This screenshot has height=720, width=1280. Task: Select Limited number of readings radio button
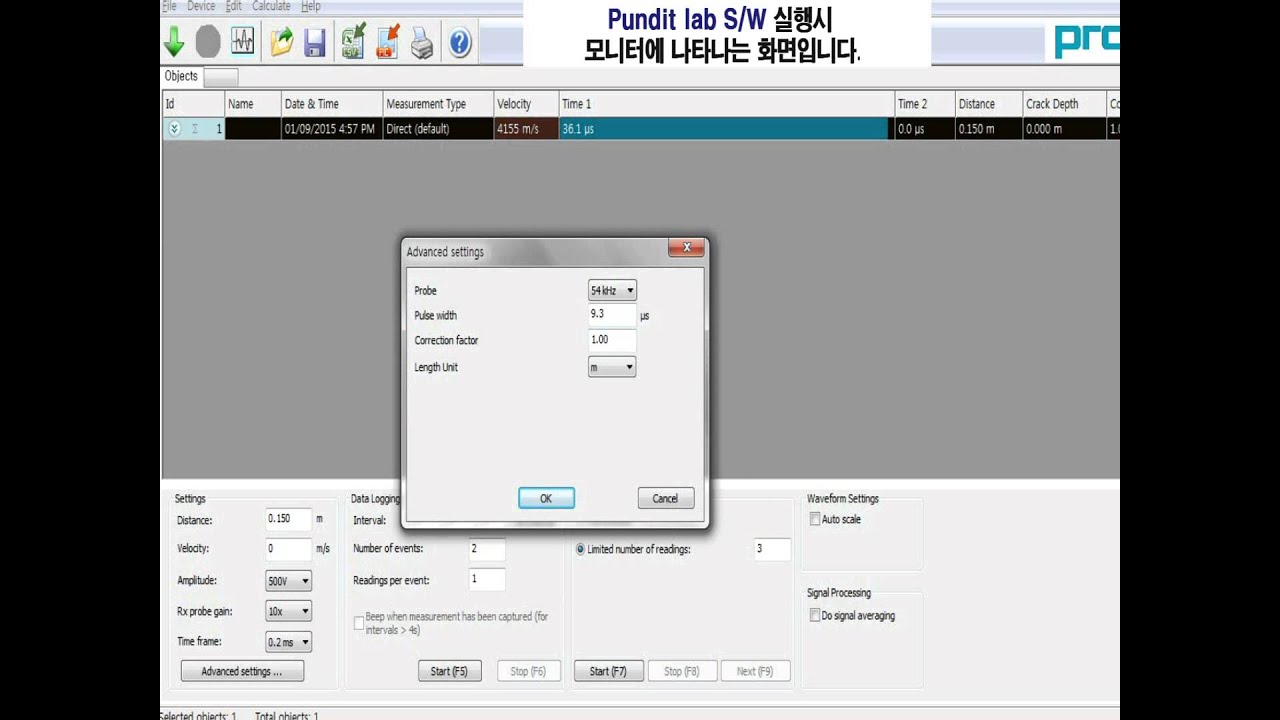tap(580, 549)
